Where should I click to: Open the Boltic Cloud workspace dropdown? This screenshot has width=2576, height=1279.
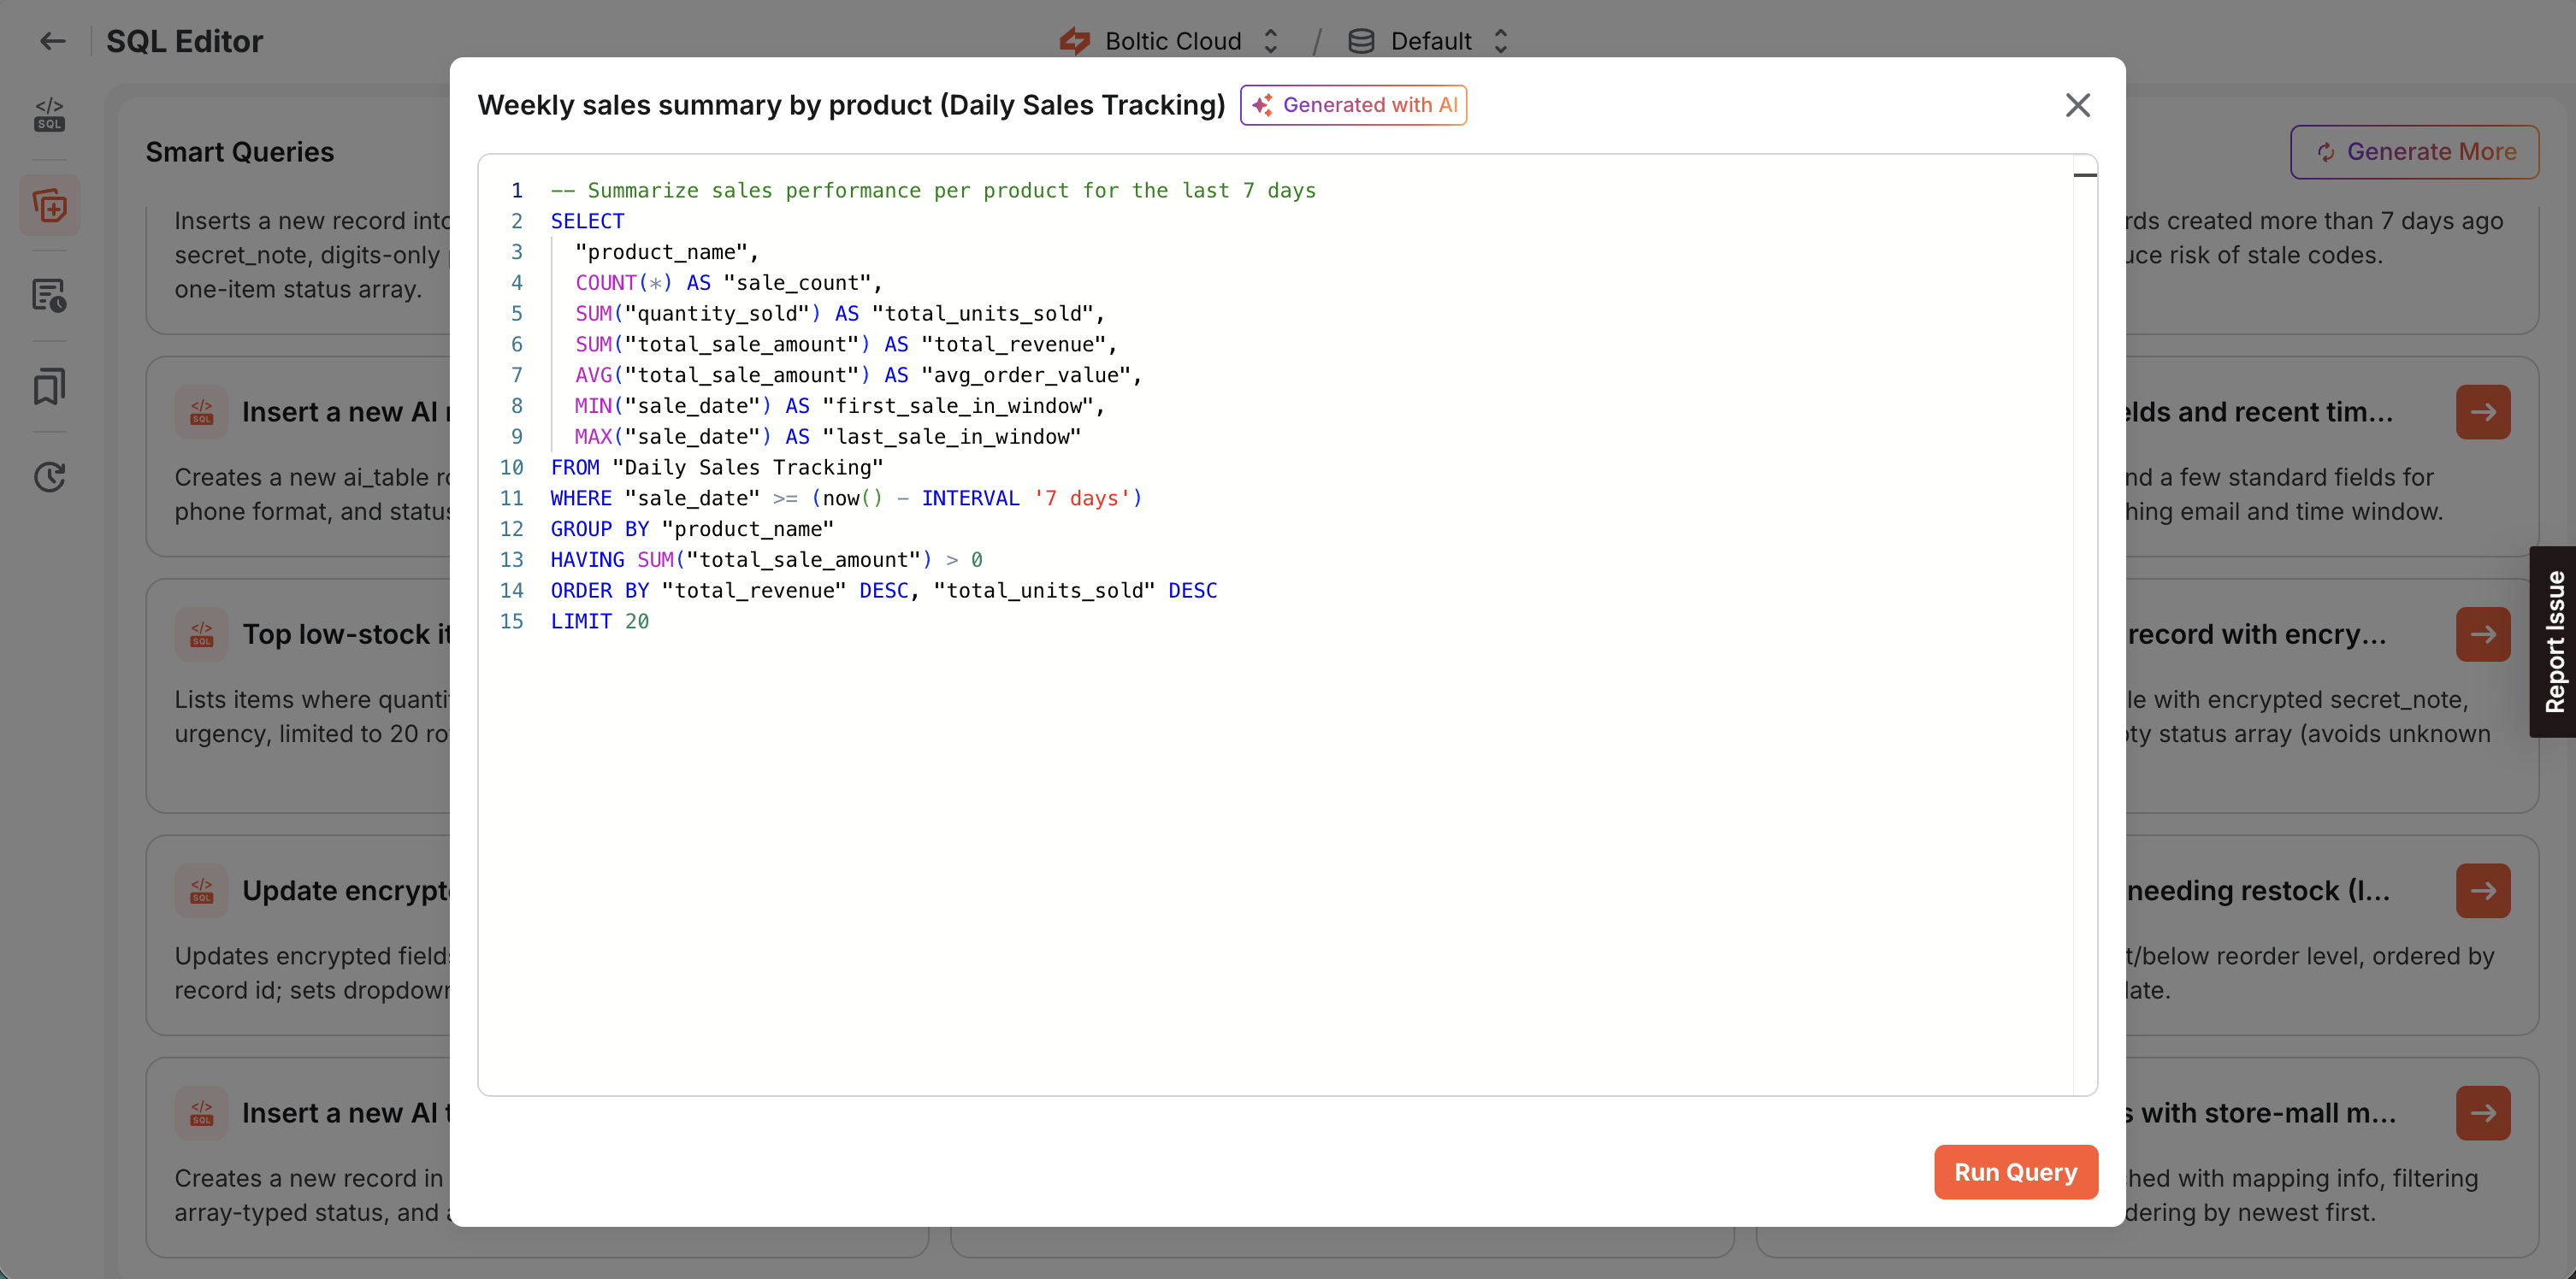(1270, 40)
